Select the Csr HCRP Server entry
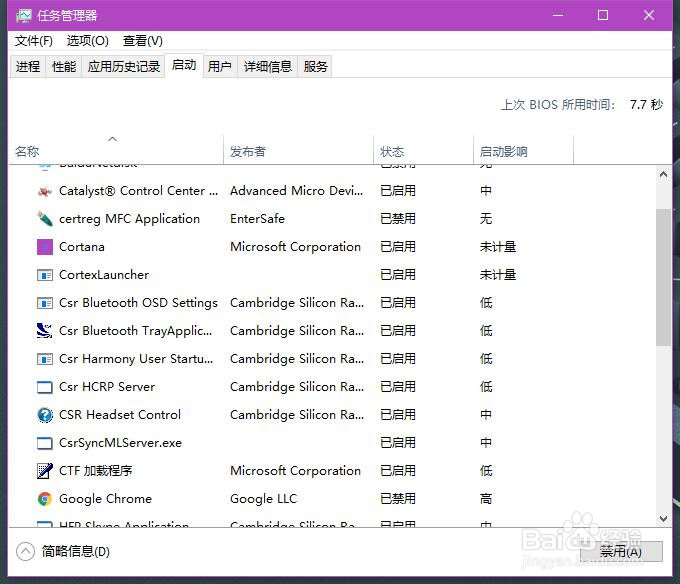 (107, 387)
